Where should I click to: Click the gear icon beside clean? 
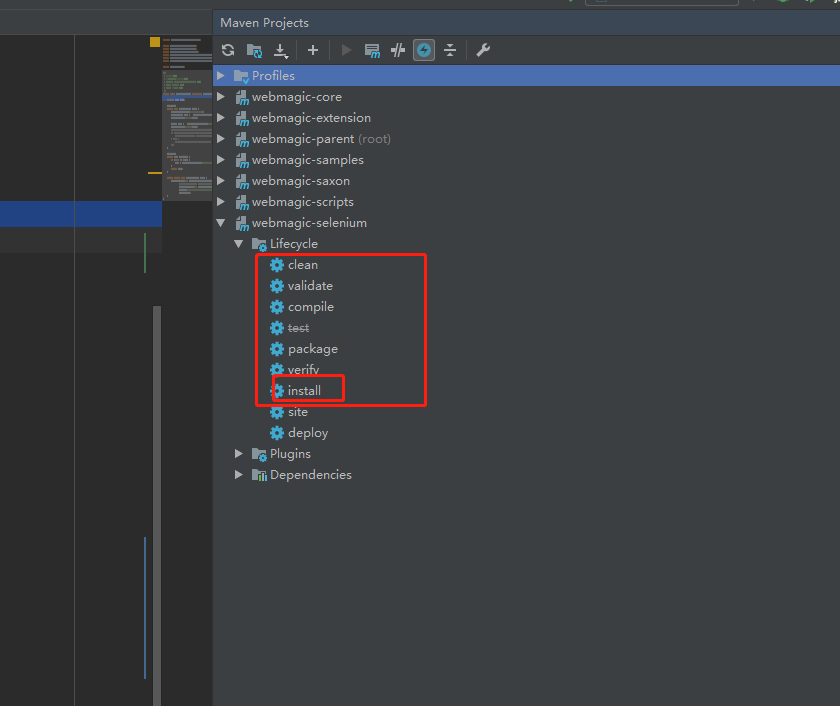click(x=277, y=265)
